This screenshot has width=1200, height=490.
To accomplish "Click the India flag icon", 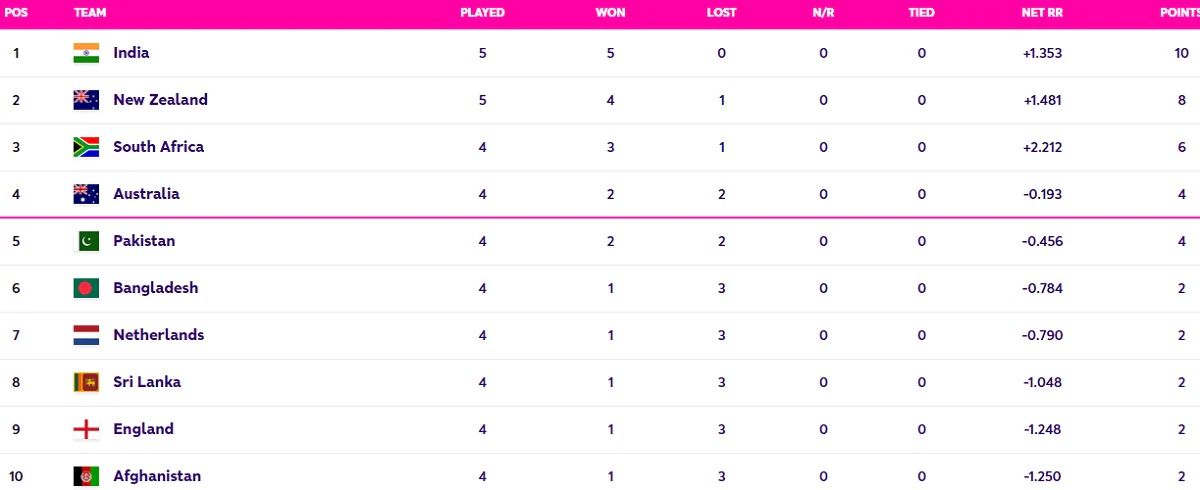I will [86, 53].
